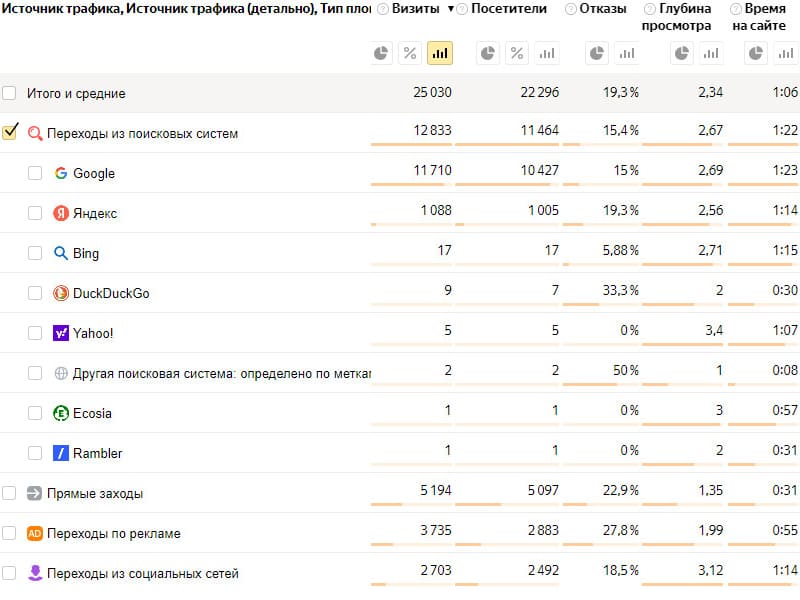Expand Переходы по рекламе row
This screenshot has height=600, width=800.
[x=114, y=533]
